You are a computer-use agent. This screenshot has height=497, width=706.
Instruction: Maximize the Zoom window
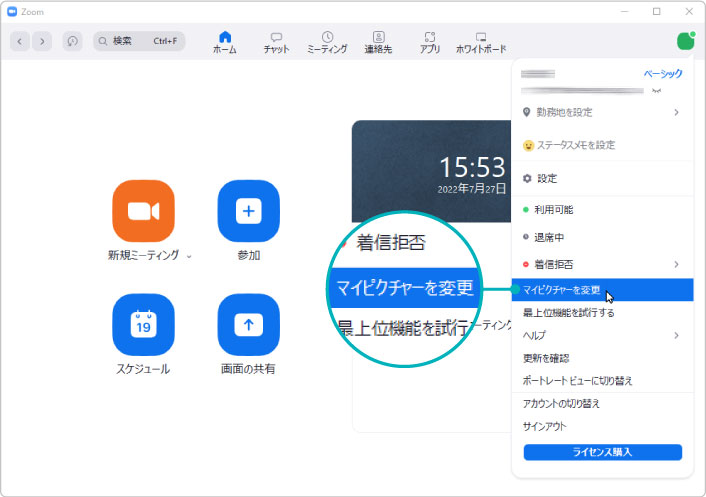tap(656, 12)
